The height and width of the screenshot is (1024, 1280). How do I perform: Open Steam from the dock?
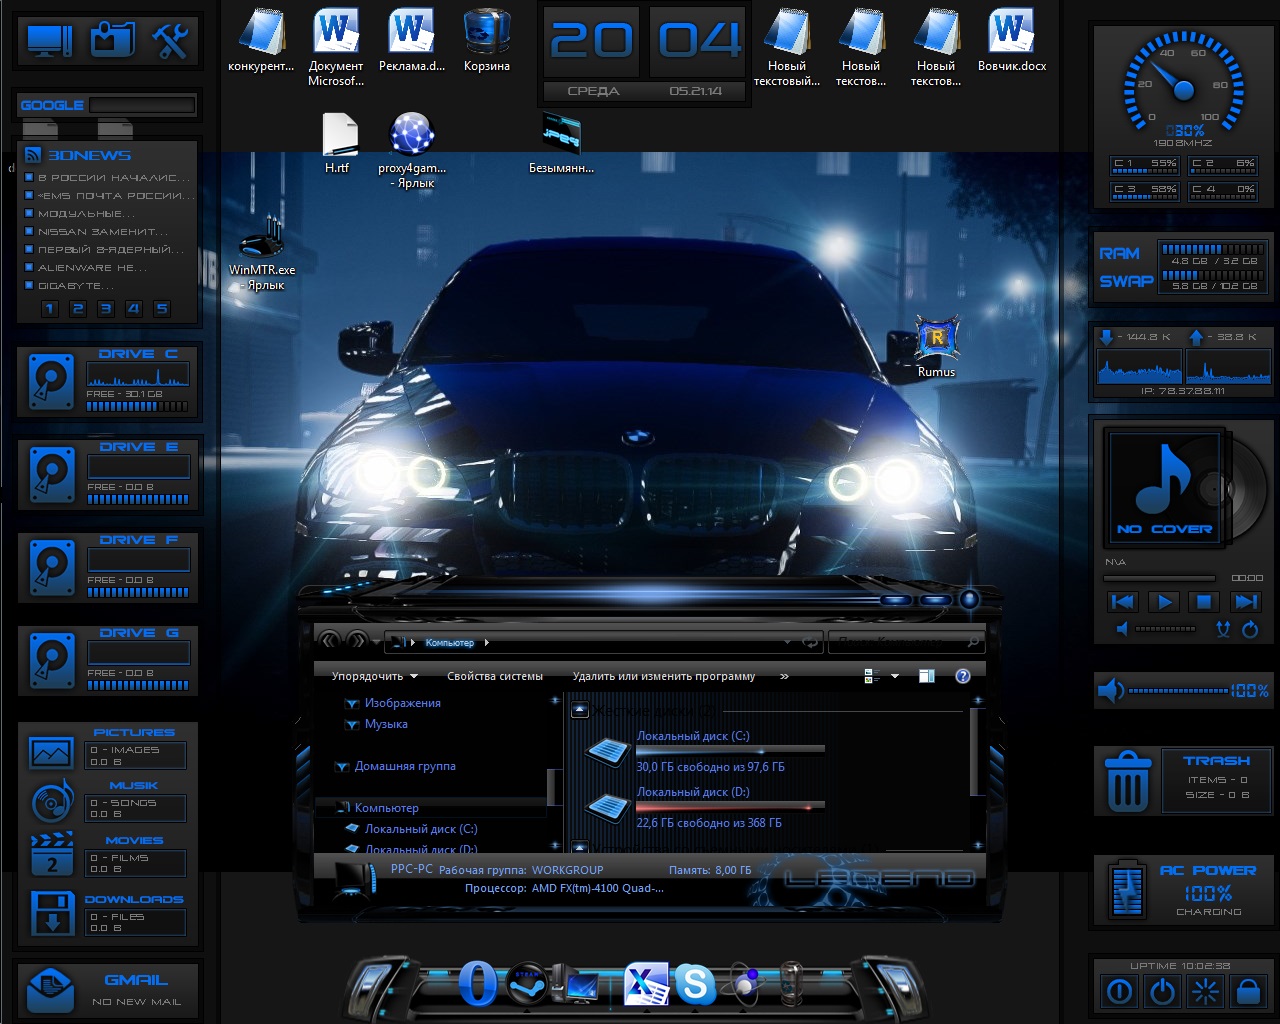[526, 984]
